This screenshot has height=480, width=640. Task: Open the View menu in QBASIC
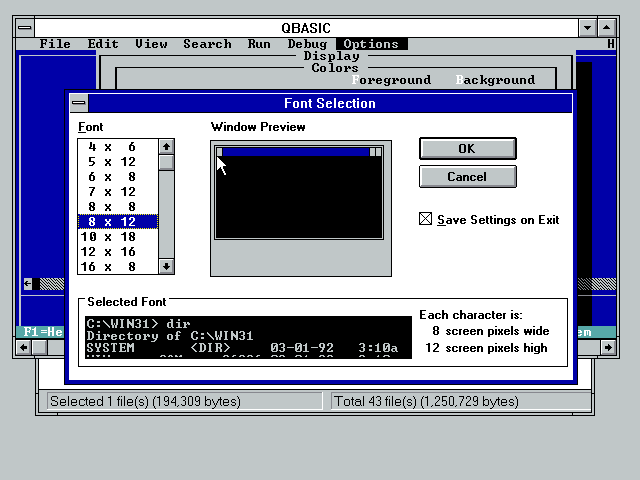tap(151, 44)
